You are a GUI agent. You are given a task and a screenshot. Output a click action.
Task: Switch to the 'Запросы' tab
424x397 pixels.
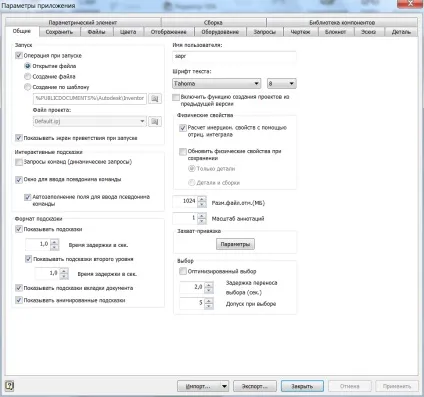(265, 32)
